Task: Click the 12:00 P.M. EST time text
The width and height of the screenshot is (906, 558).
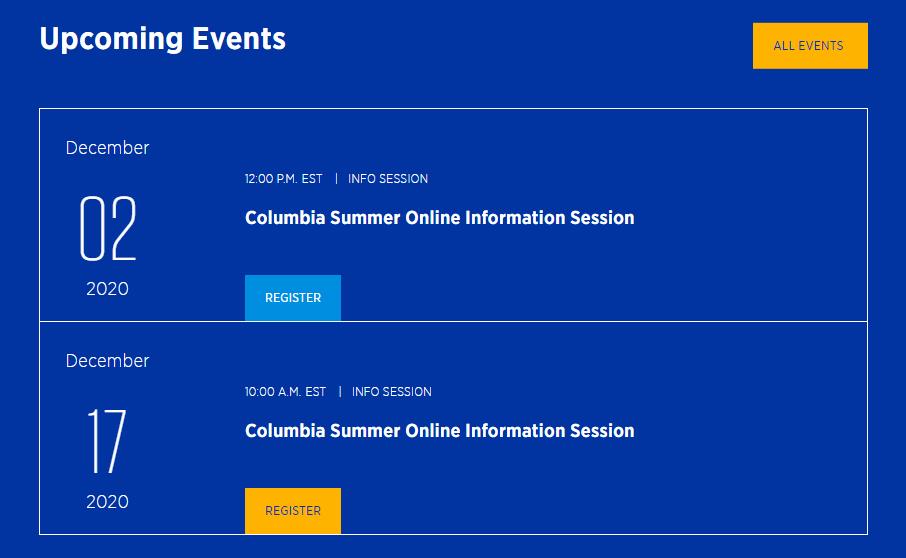Action: pyautogui.click(x=283, y=179)
